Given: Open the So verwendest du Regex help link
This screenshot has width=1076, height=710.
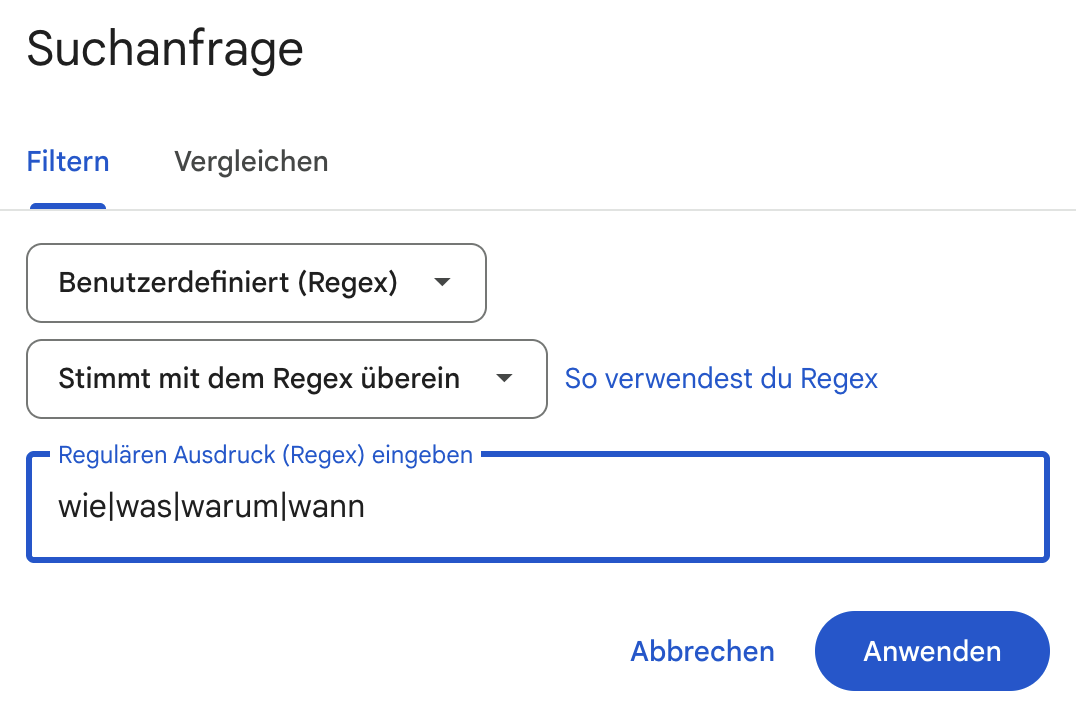Looking at the screenshot, I should 720,378.
